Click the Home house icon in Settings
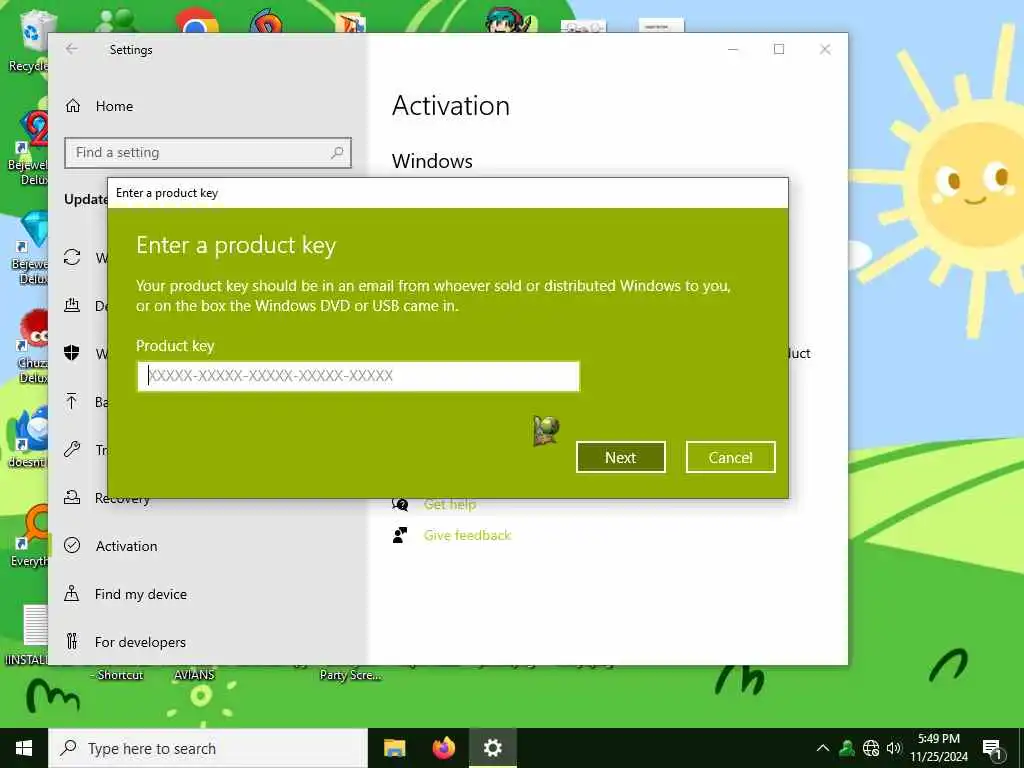This screenshot has height=768, width=1024. 72,106
